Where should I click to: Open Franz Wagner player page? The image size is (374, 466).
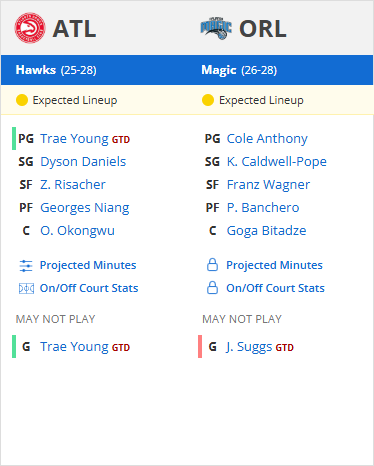coord(268,184)
